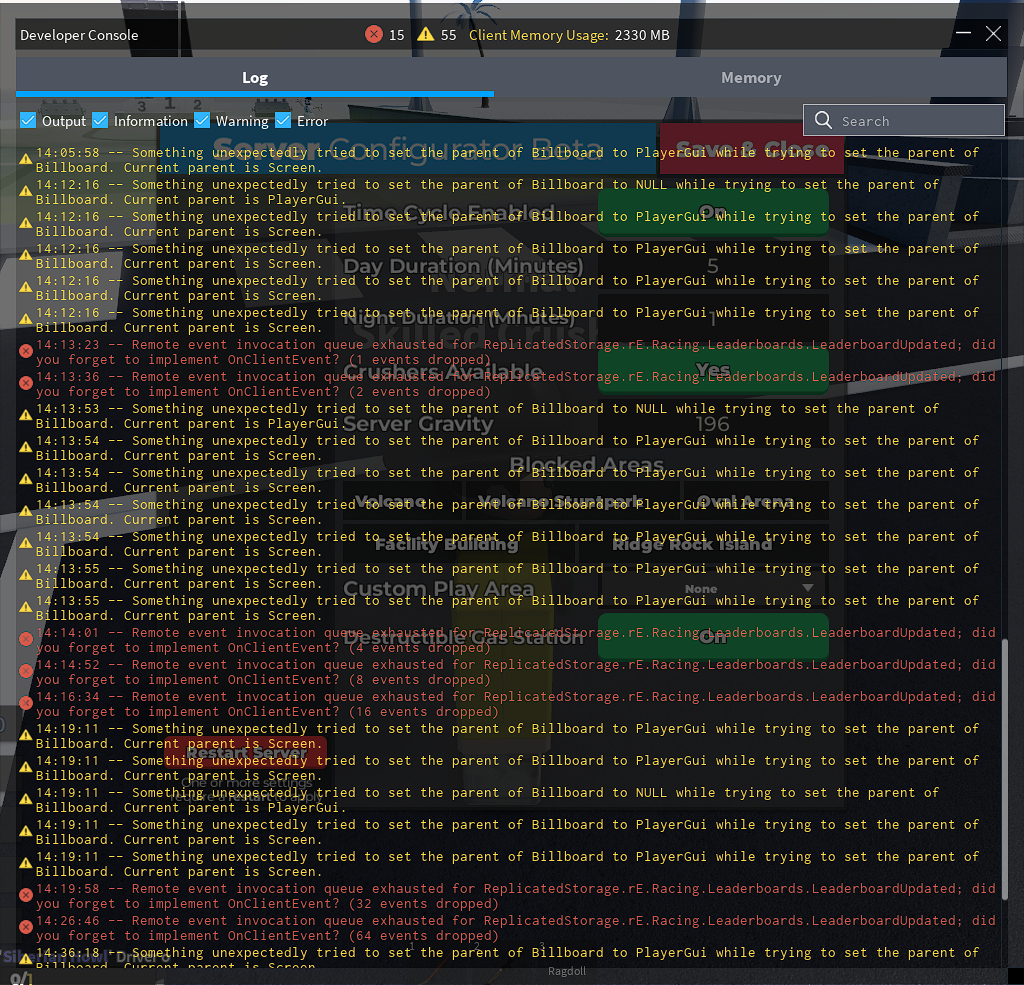Uncheck the Output filter checkbox

pos(28,121)
